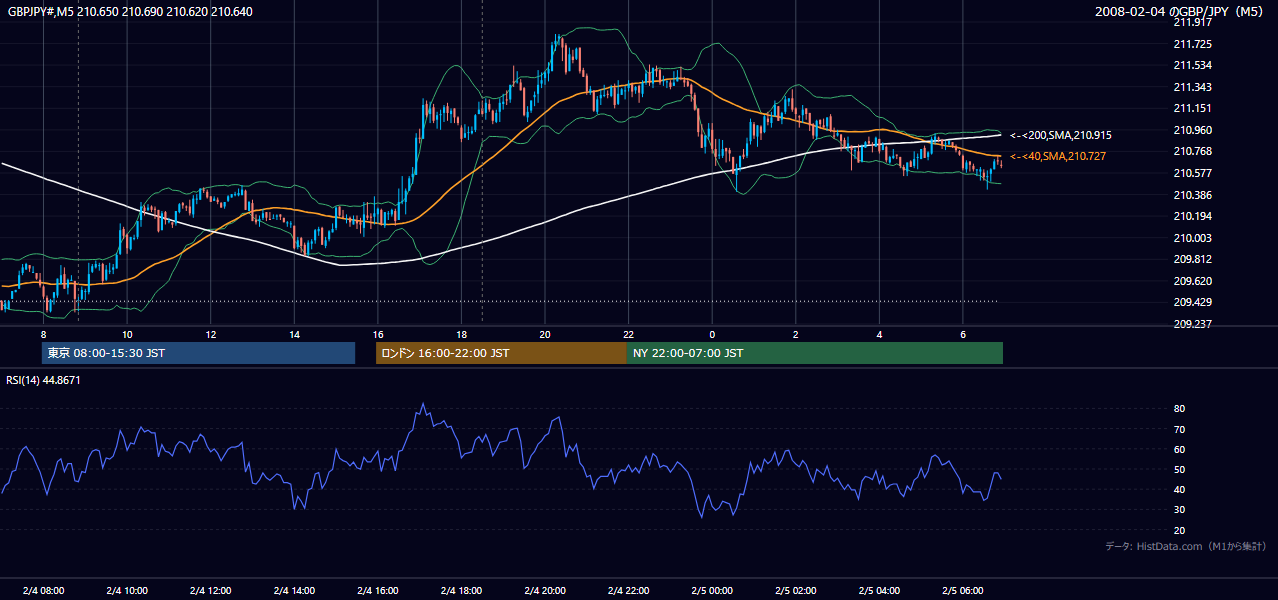This screenshot has height=600, width=1278.
Task: Click price axis value 211.725
Action: point(1191,44)
